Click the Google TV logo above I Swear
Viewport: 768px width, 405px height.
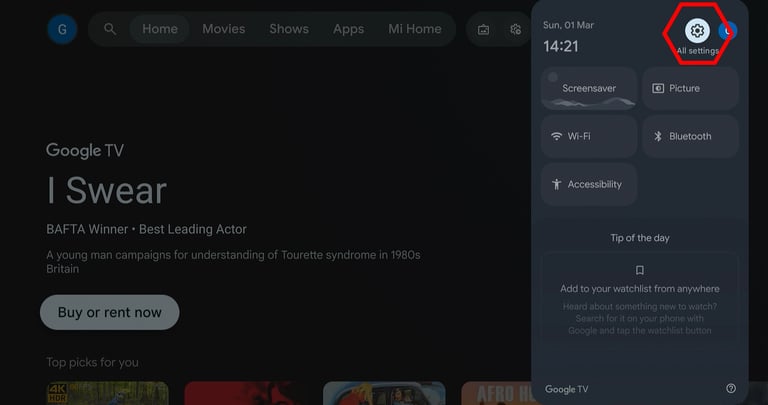[85, 150]
